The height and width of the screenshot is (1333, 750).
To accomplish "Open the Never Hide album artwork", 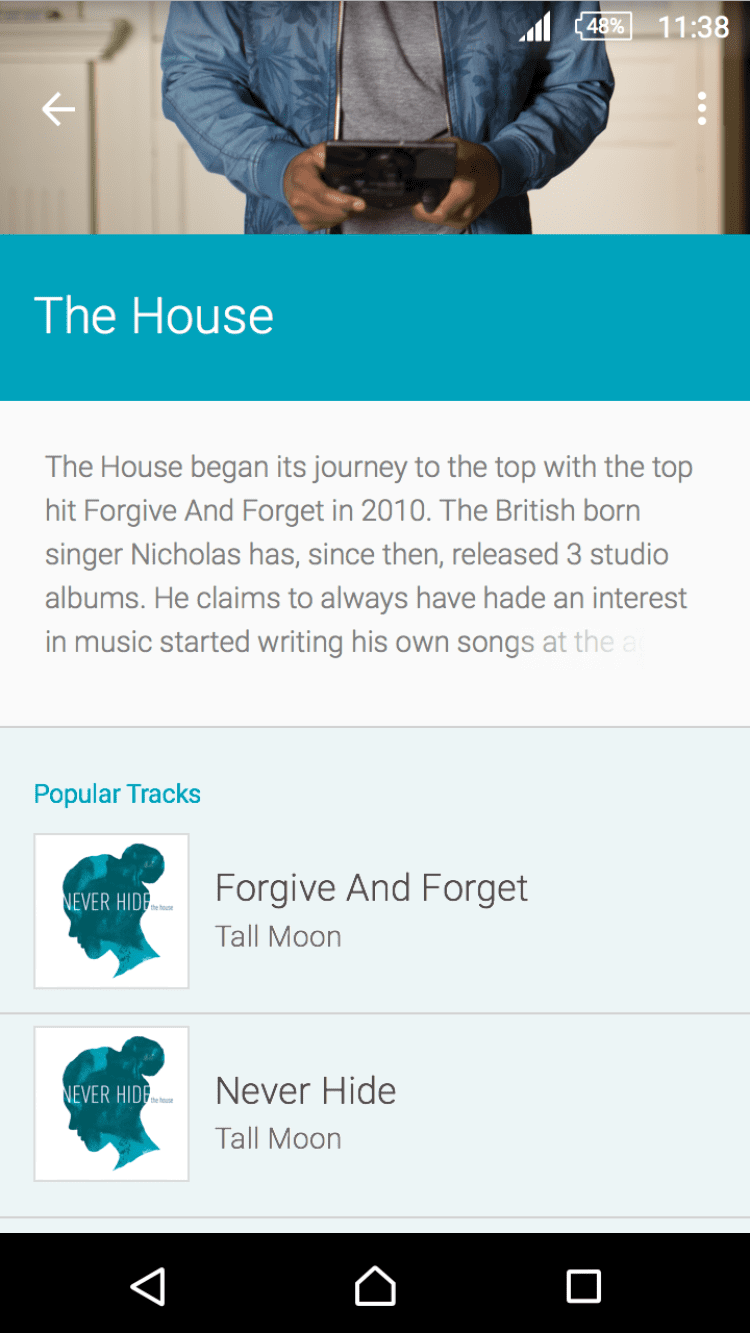I will 112,1104.
